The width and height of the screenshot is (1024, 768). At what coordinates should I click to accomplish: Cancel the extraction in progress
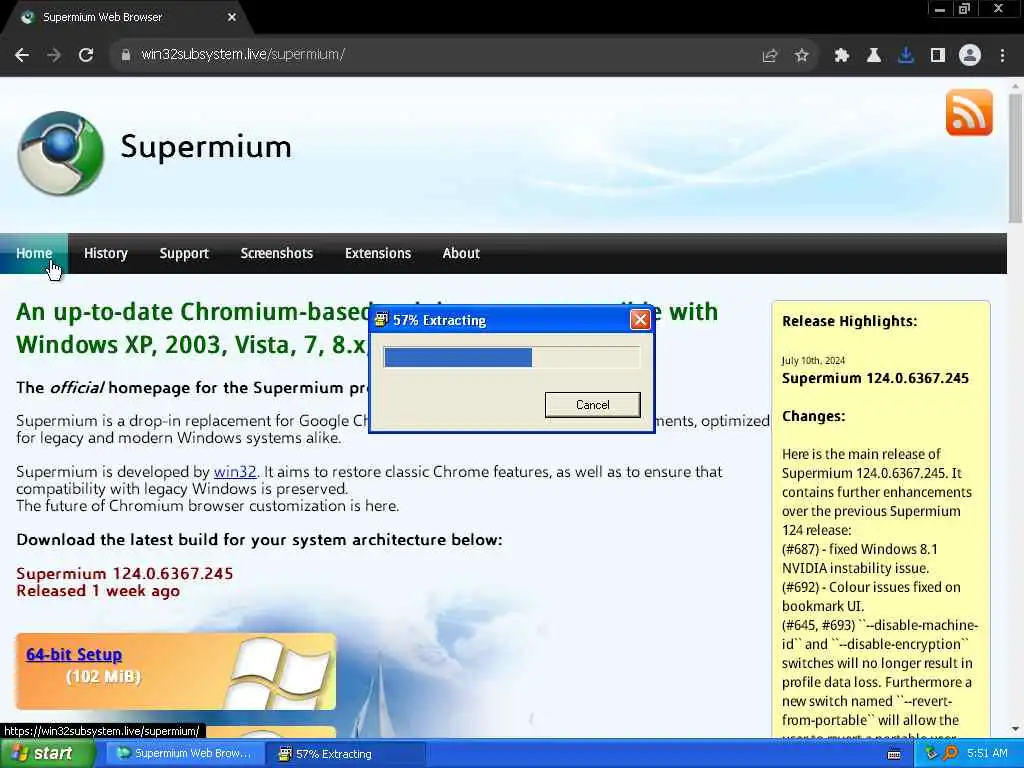[592, 405]
